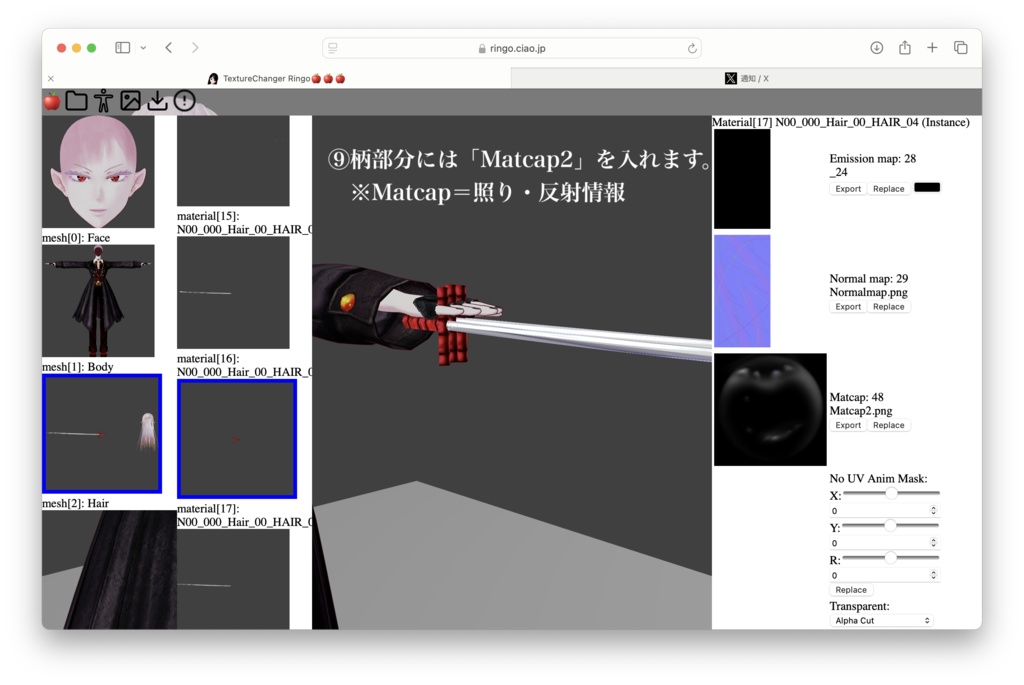
Task: Select the avatar/person icon in the toolbar
Action: pos(102,100)
